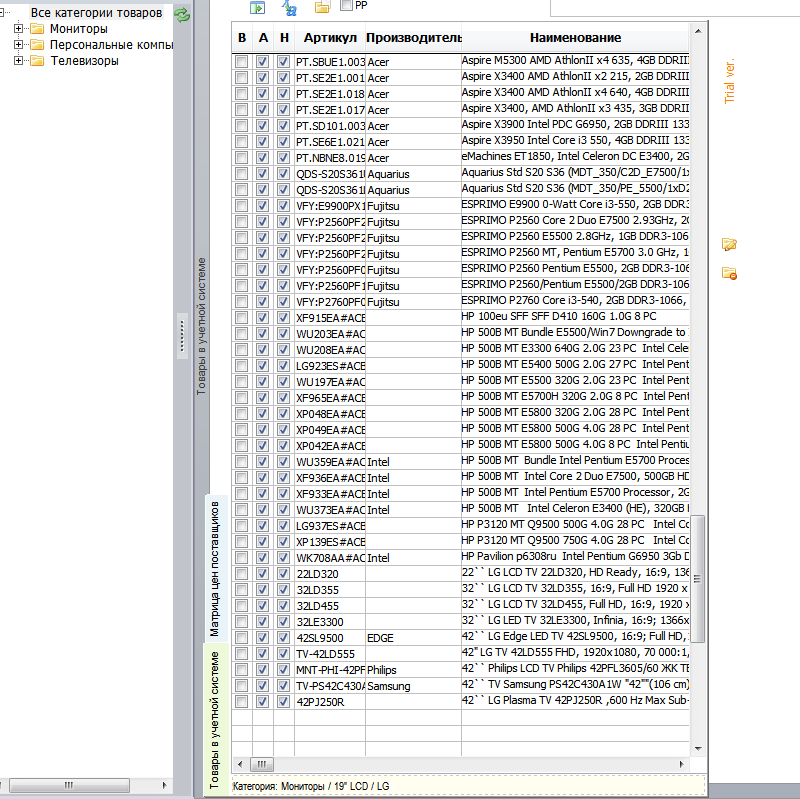Click the Н column header

[284, 38]
